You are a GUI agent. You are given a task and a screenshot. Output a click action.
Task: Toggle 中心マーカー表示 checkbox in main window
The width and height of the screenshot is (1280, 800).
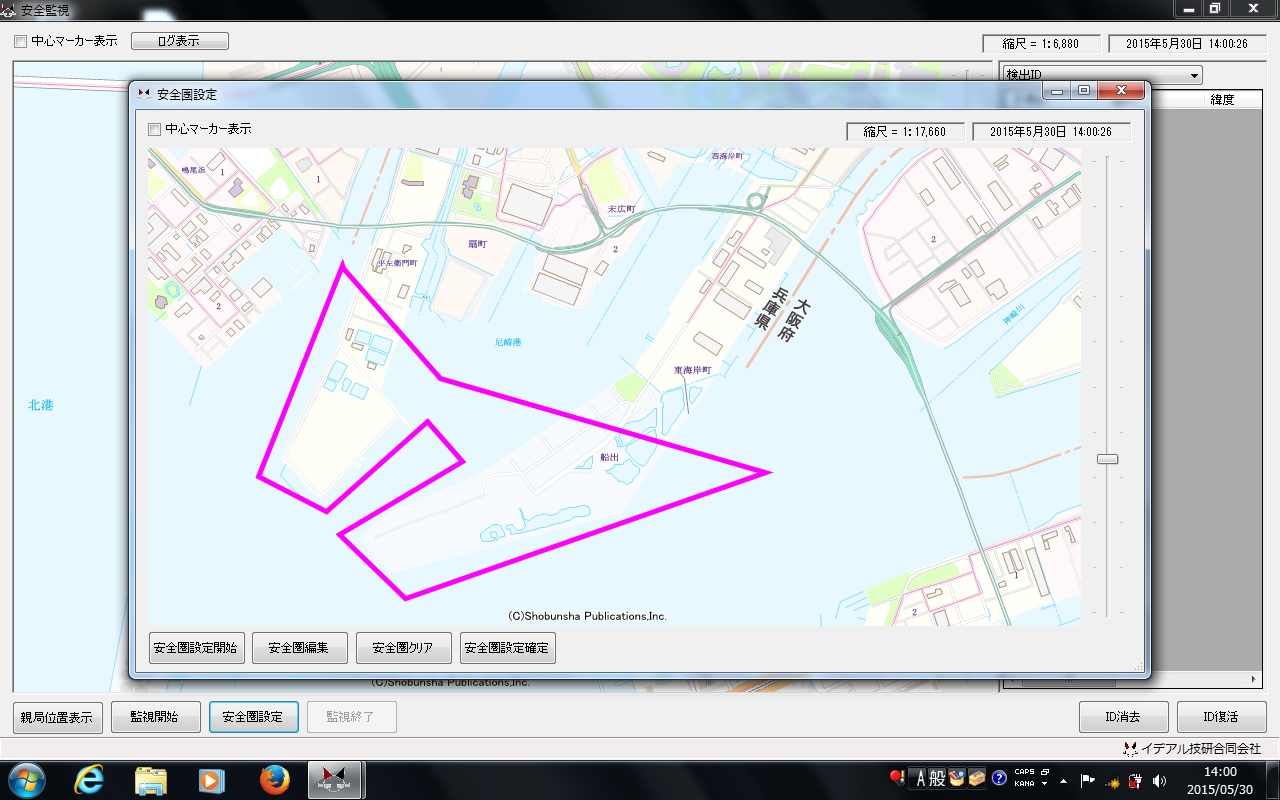(20, 42)
